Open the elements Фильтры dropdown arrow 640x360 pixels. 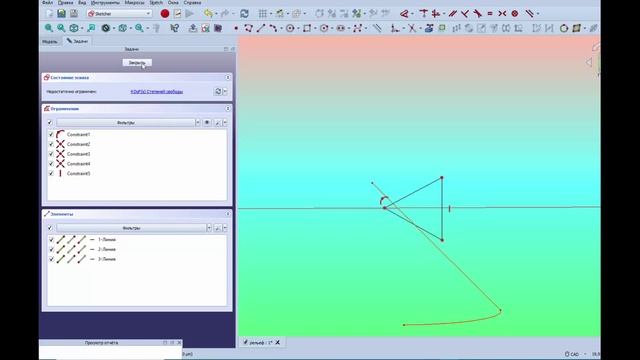pyautogui.click(x=209, y=228)
